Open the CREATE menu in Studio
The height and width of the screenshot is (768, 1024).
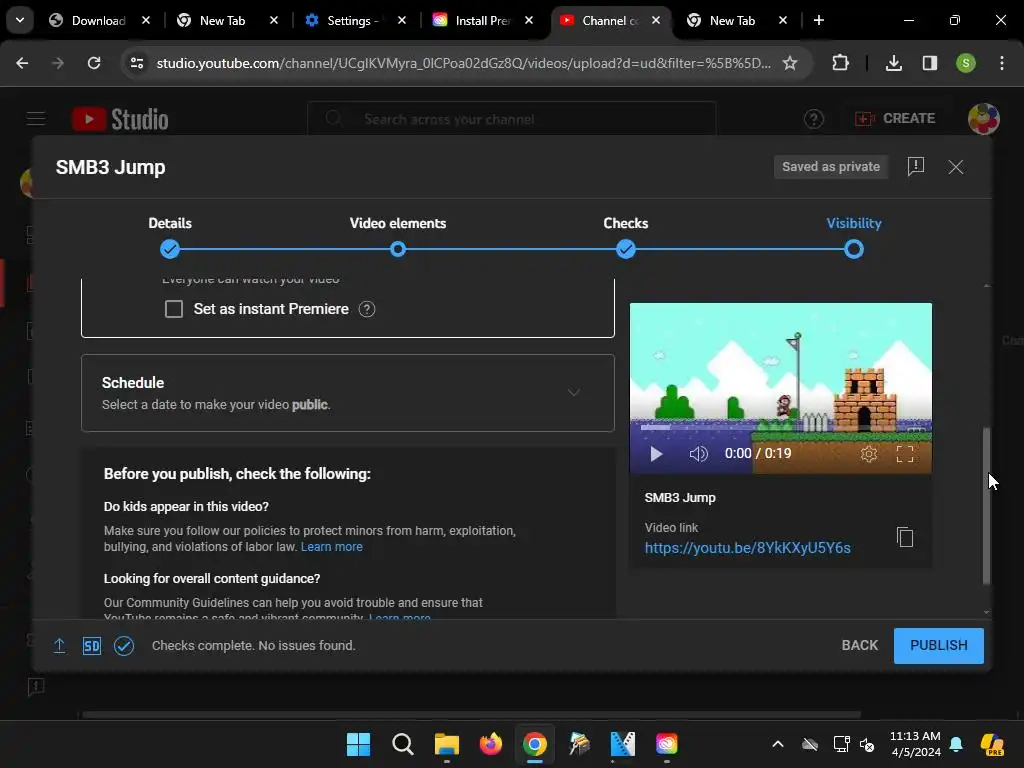coord(895,118)
